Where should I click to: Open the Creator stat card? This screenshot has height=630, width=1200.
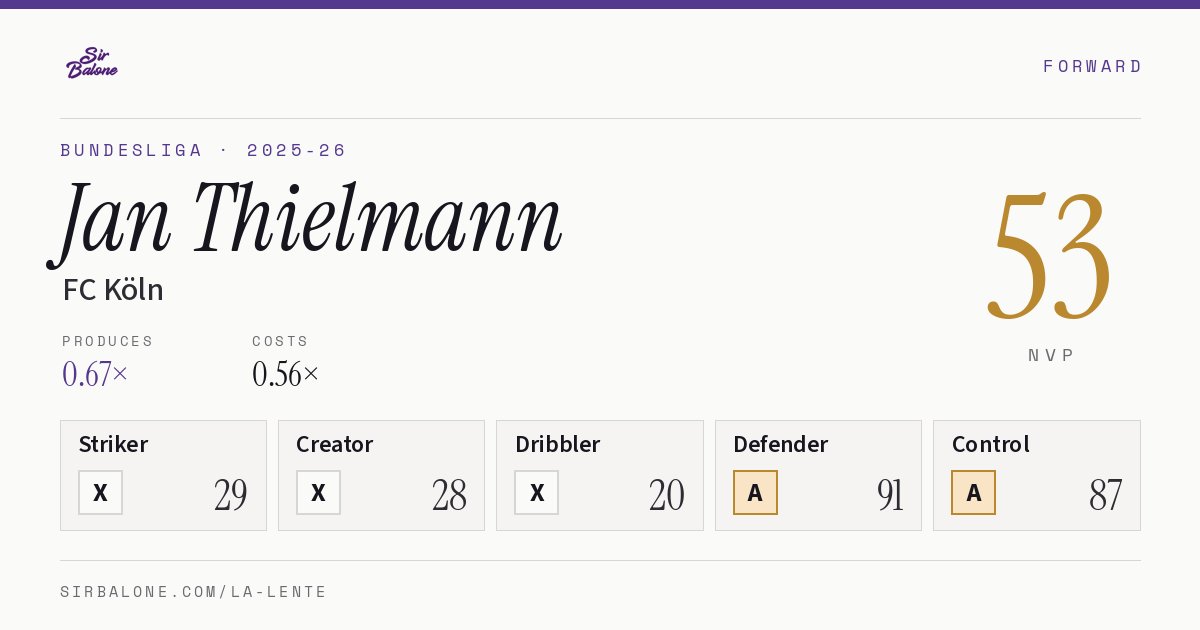tap(381, 475)
